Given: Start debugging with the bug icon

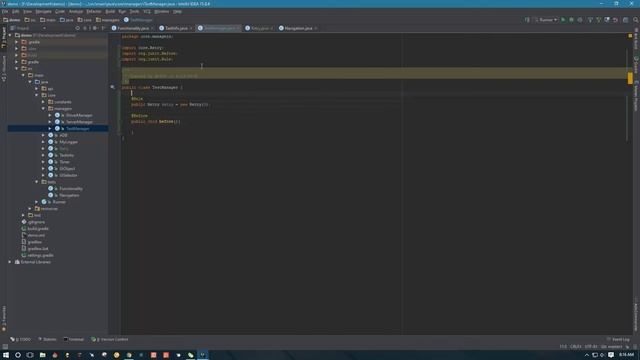Looking at the screenshot, I should pyautogui.click(x=571, y=20).
